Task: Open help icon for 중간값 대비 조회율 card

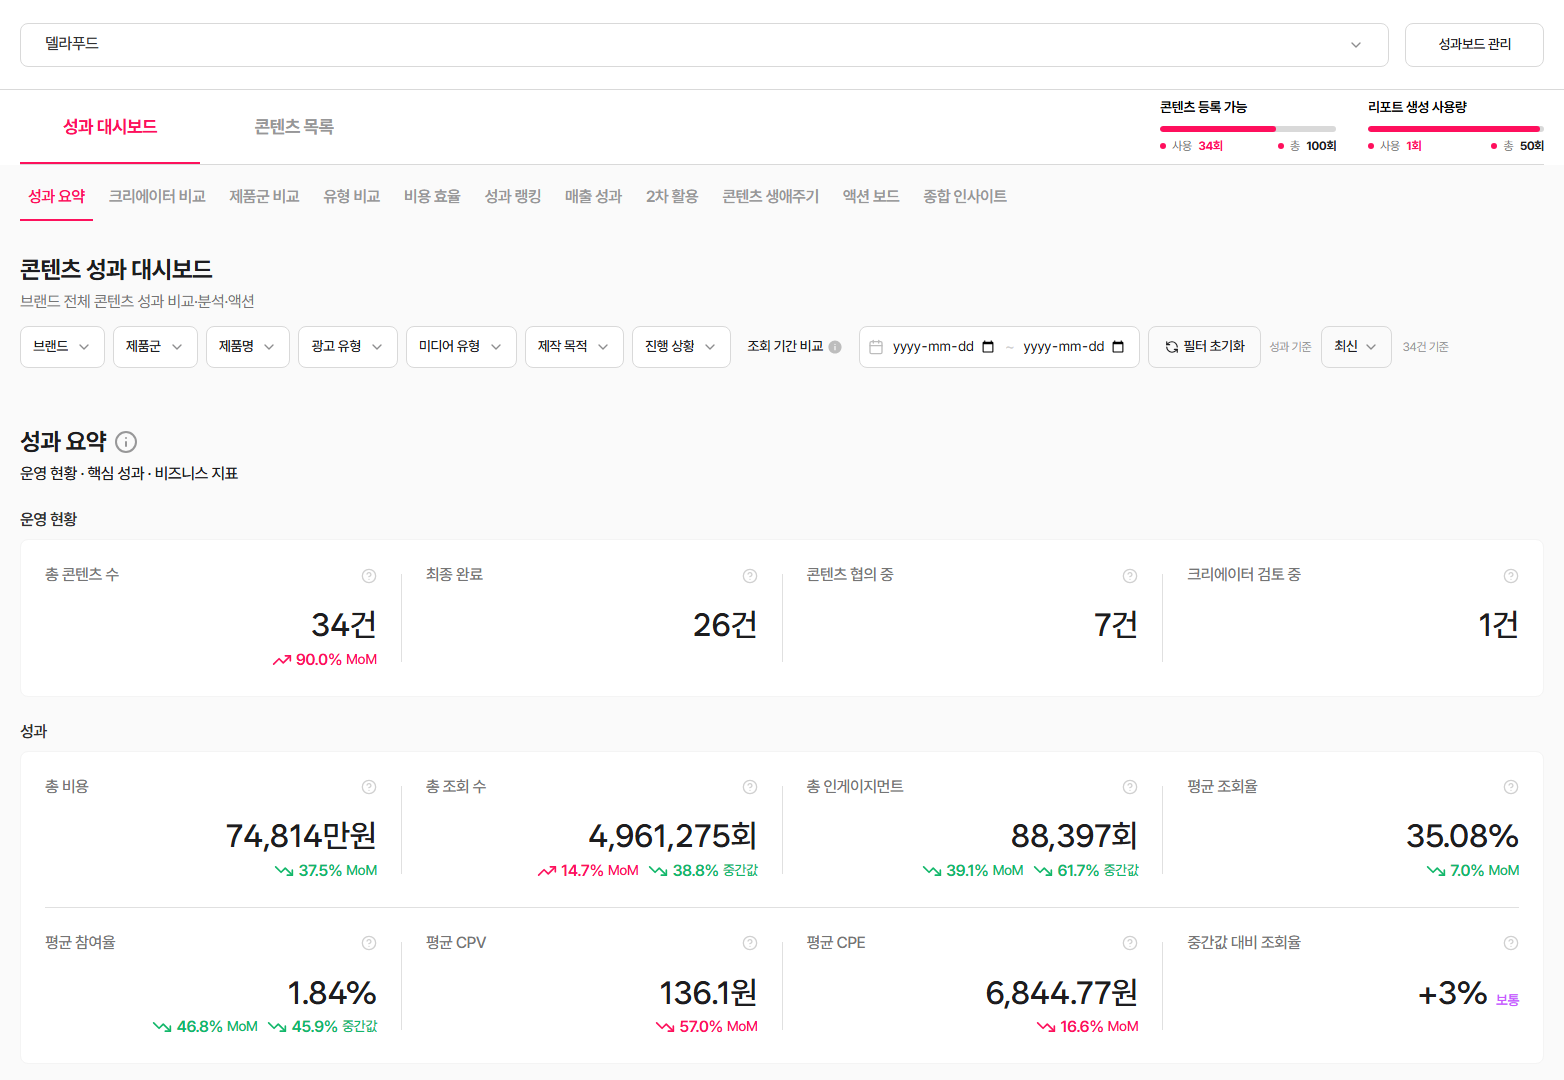Action: (x=1511, y=943)
